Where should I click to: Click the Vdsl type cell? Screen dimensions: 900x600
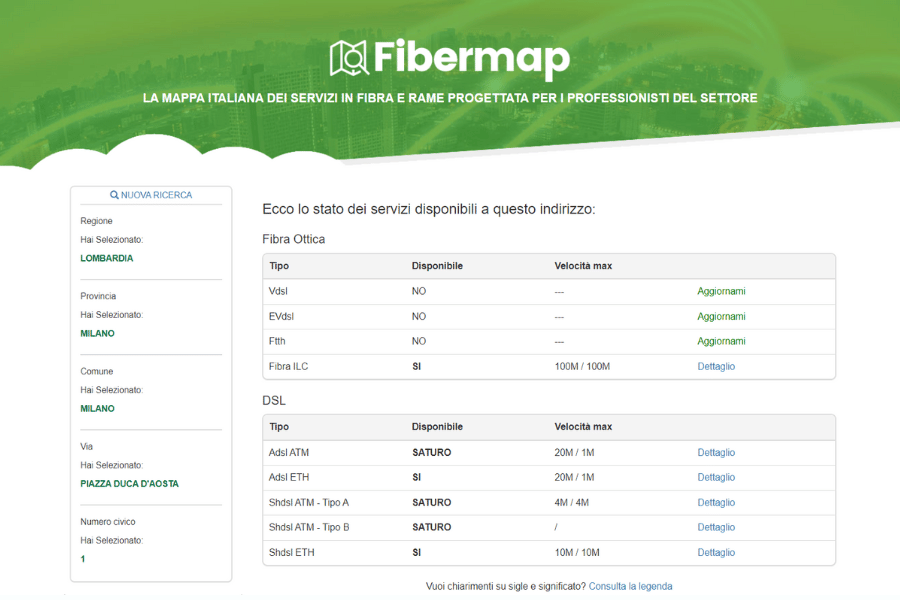(x=278, y=291)
